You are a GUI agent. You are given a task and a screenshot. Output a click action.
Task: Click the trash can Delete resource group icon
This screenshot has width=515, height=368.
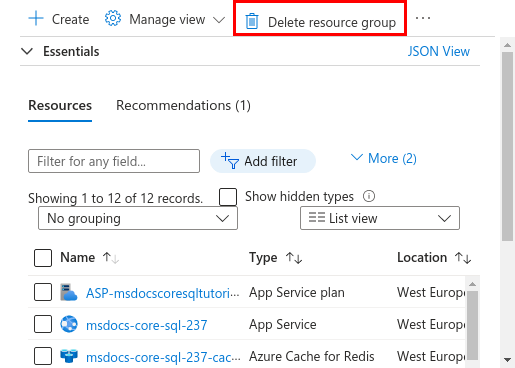coord(252,21)
